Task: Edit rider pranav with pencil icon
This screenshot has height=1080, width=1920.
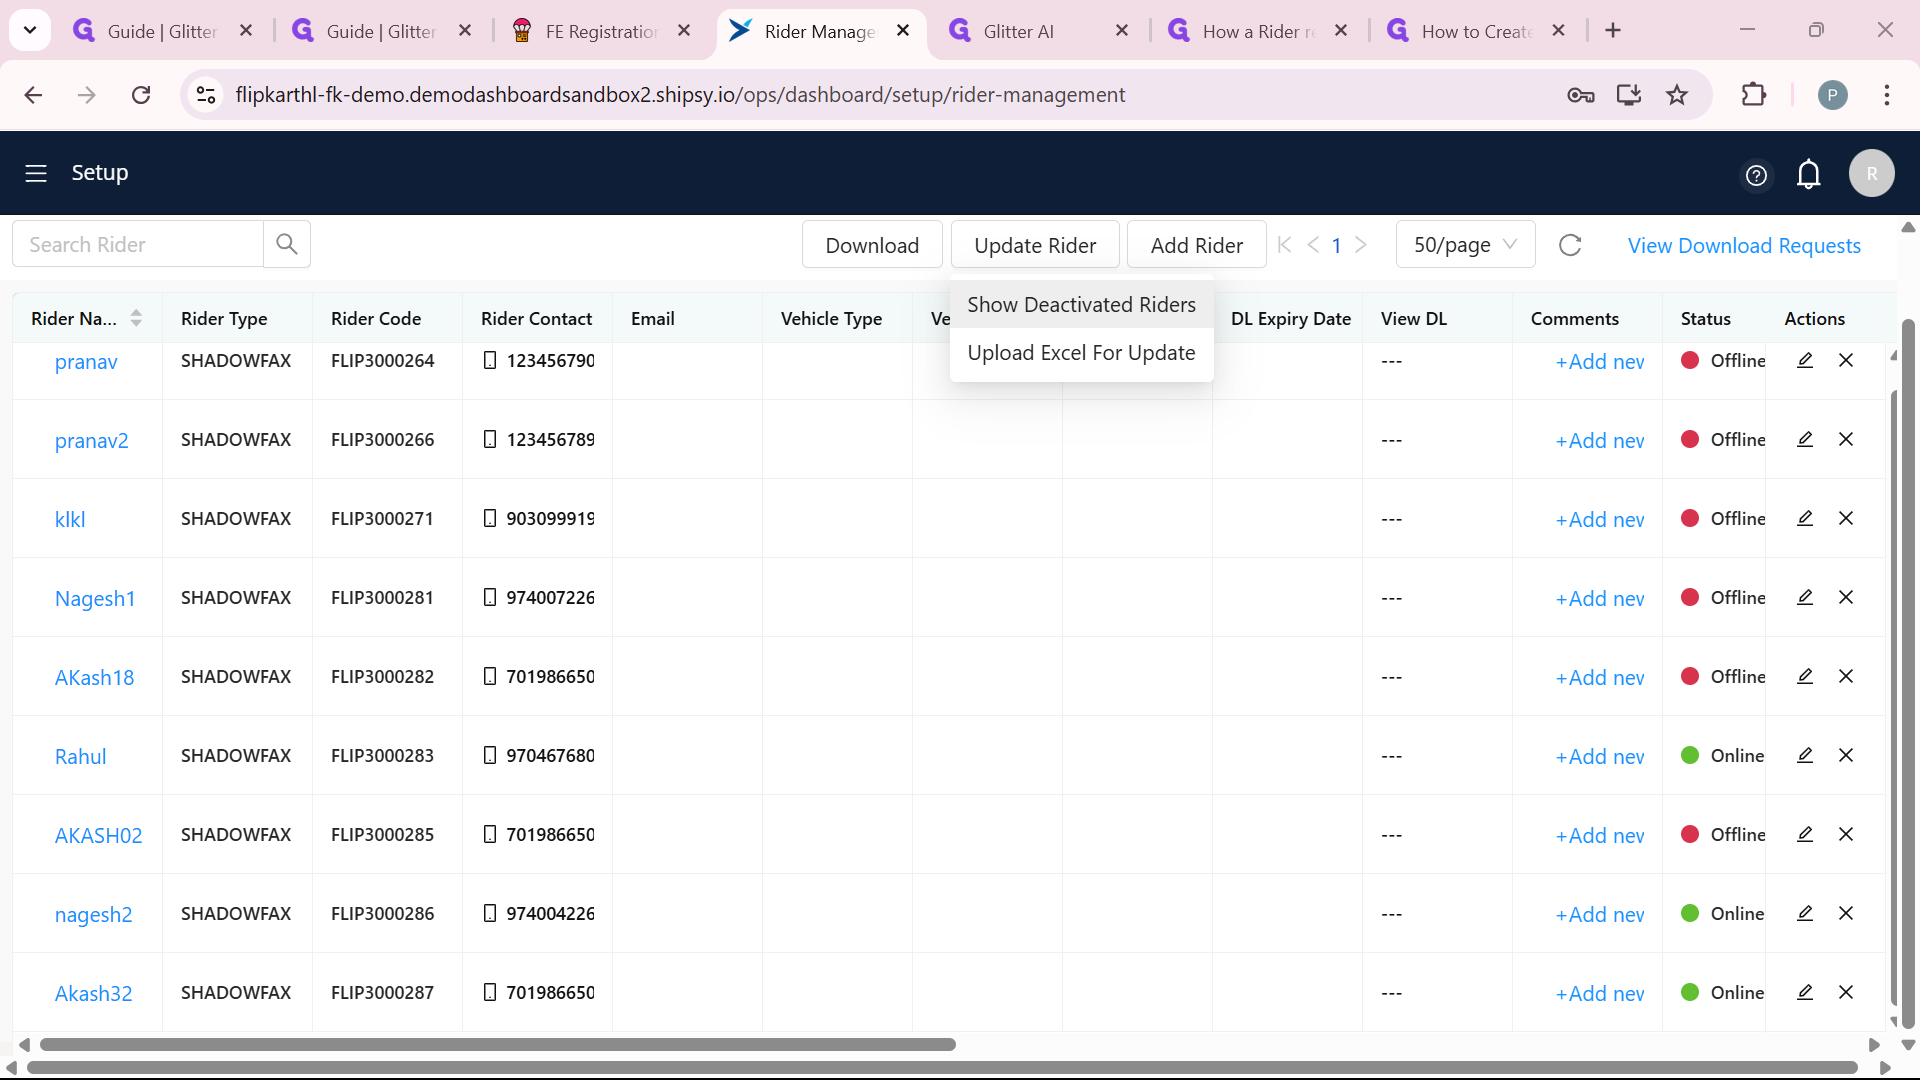Action: 1805,360
